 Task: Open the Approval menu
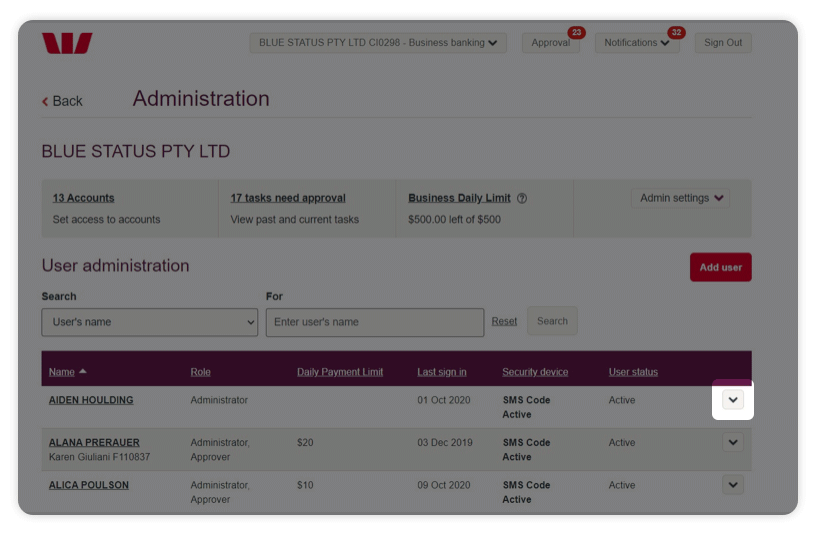tap(550, 43)
